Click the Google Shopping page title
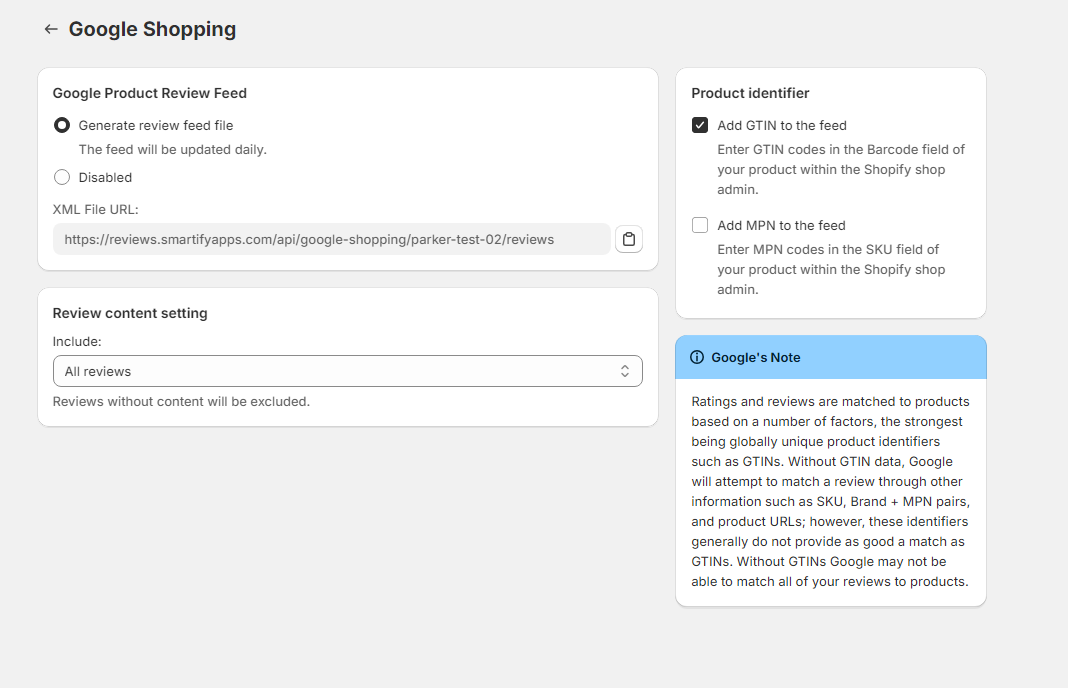The image size is (1068, 688). [153, 29]
